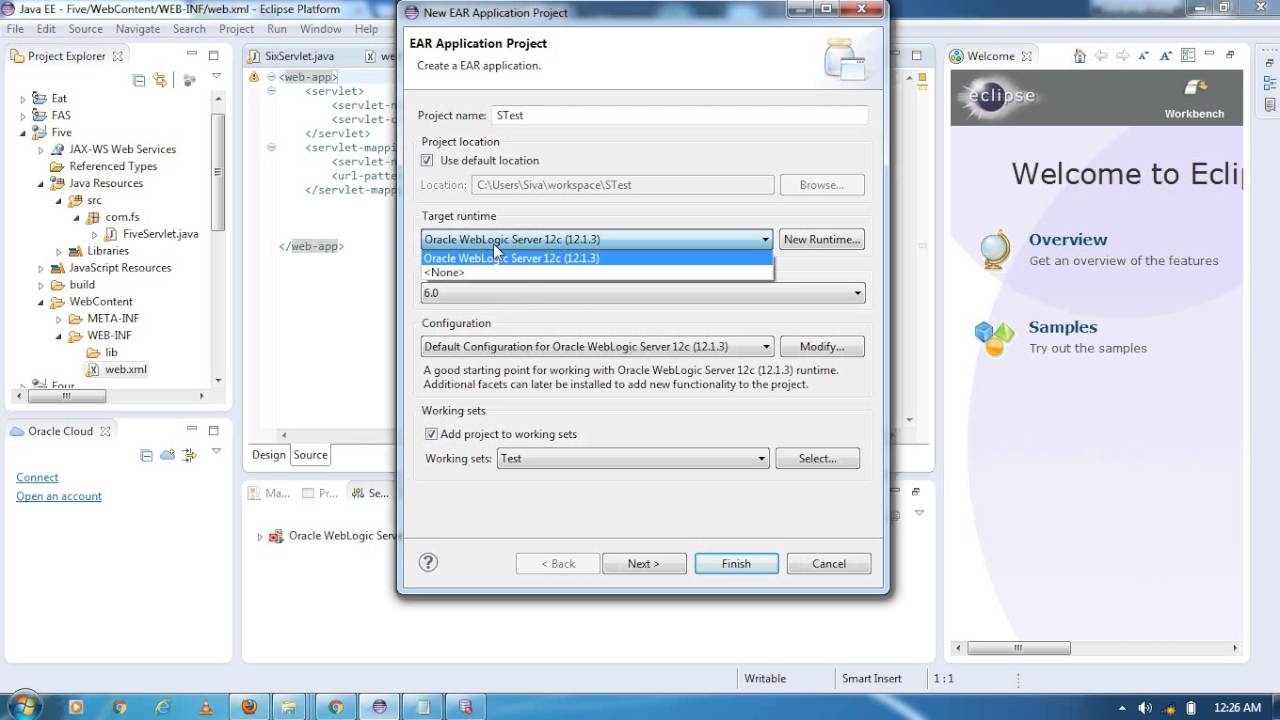1280x720 pixels.
Task: Open the Samples shapes icon
Action: click(x=995, y=337)
